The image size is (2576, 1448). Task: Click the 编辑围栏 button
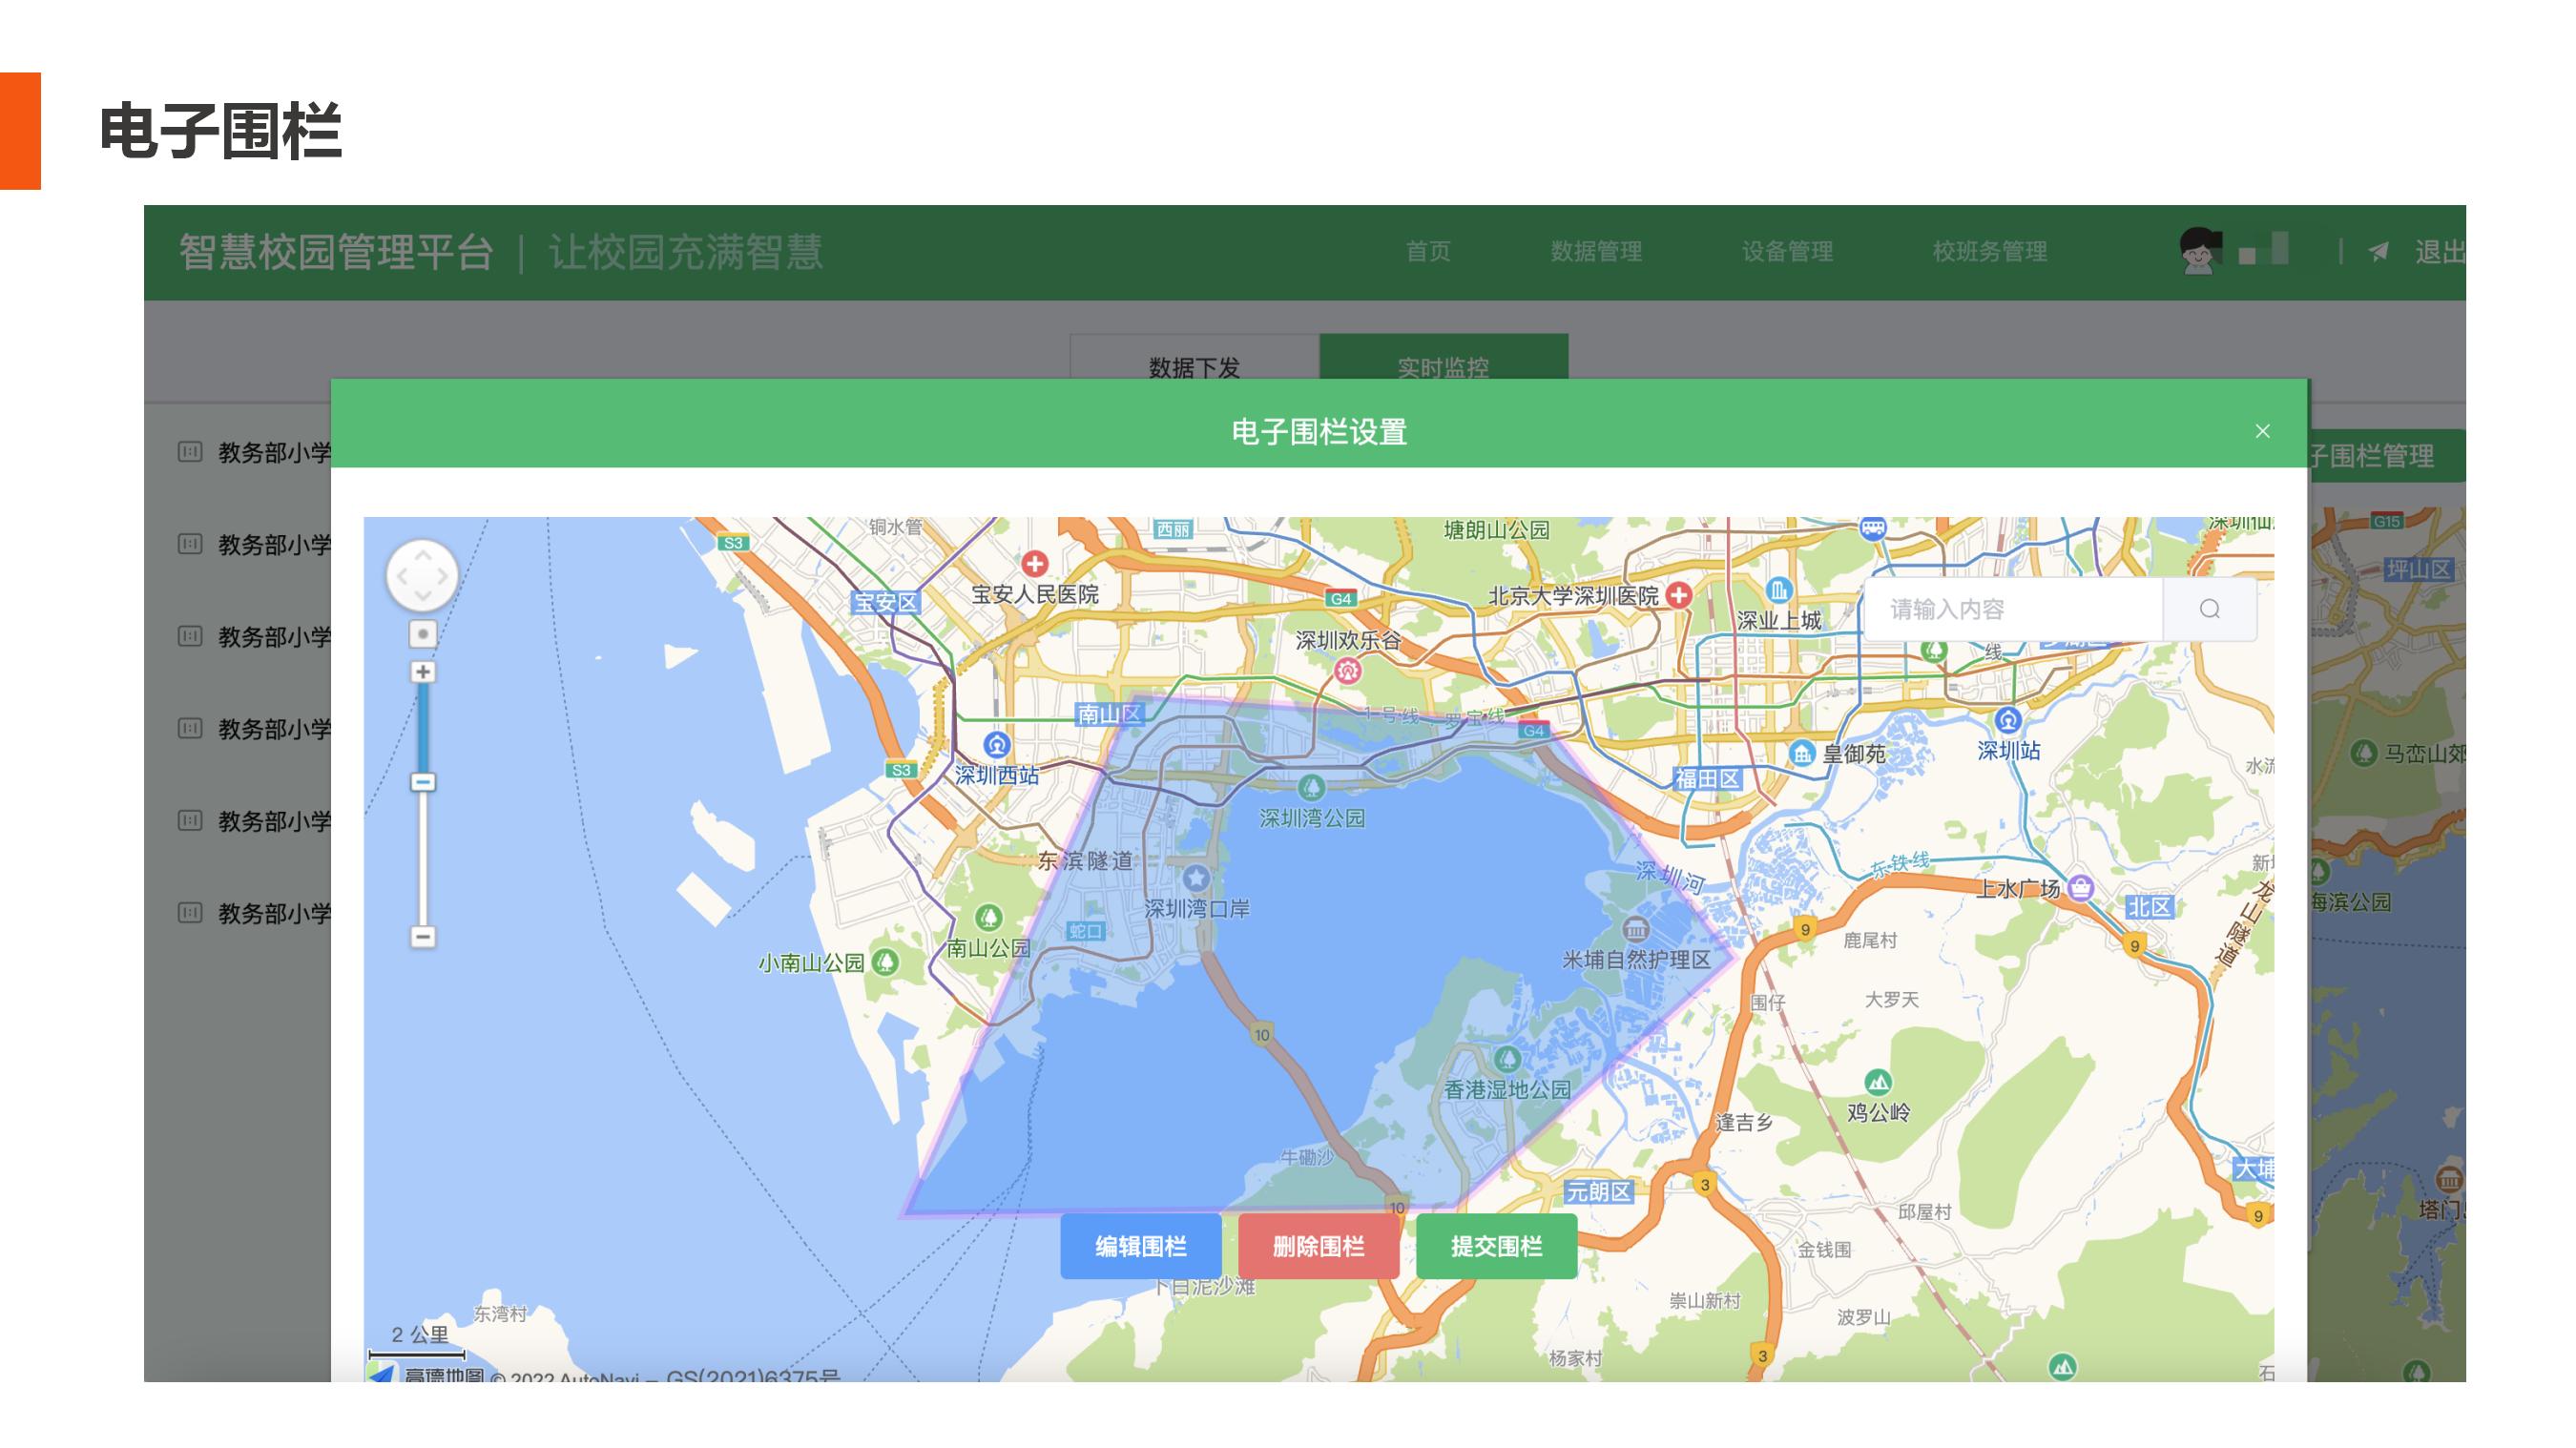(x=1140, y=1246)
